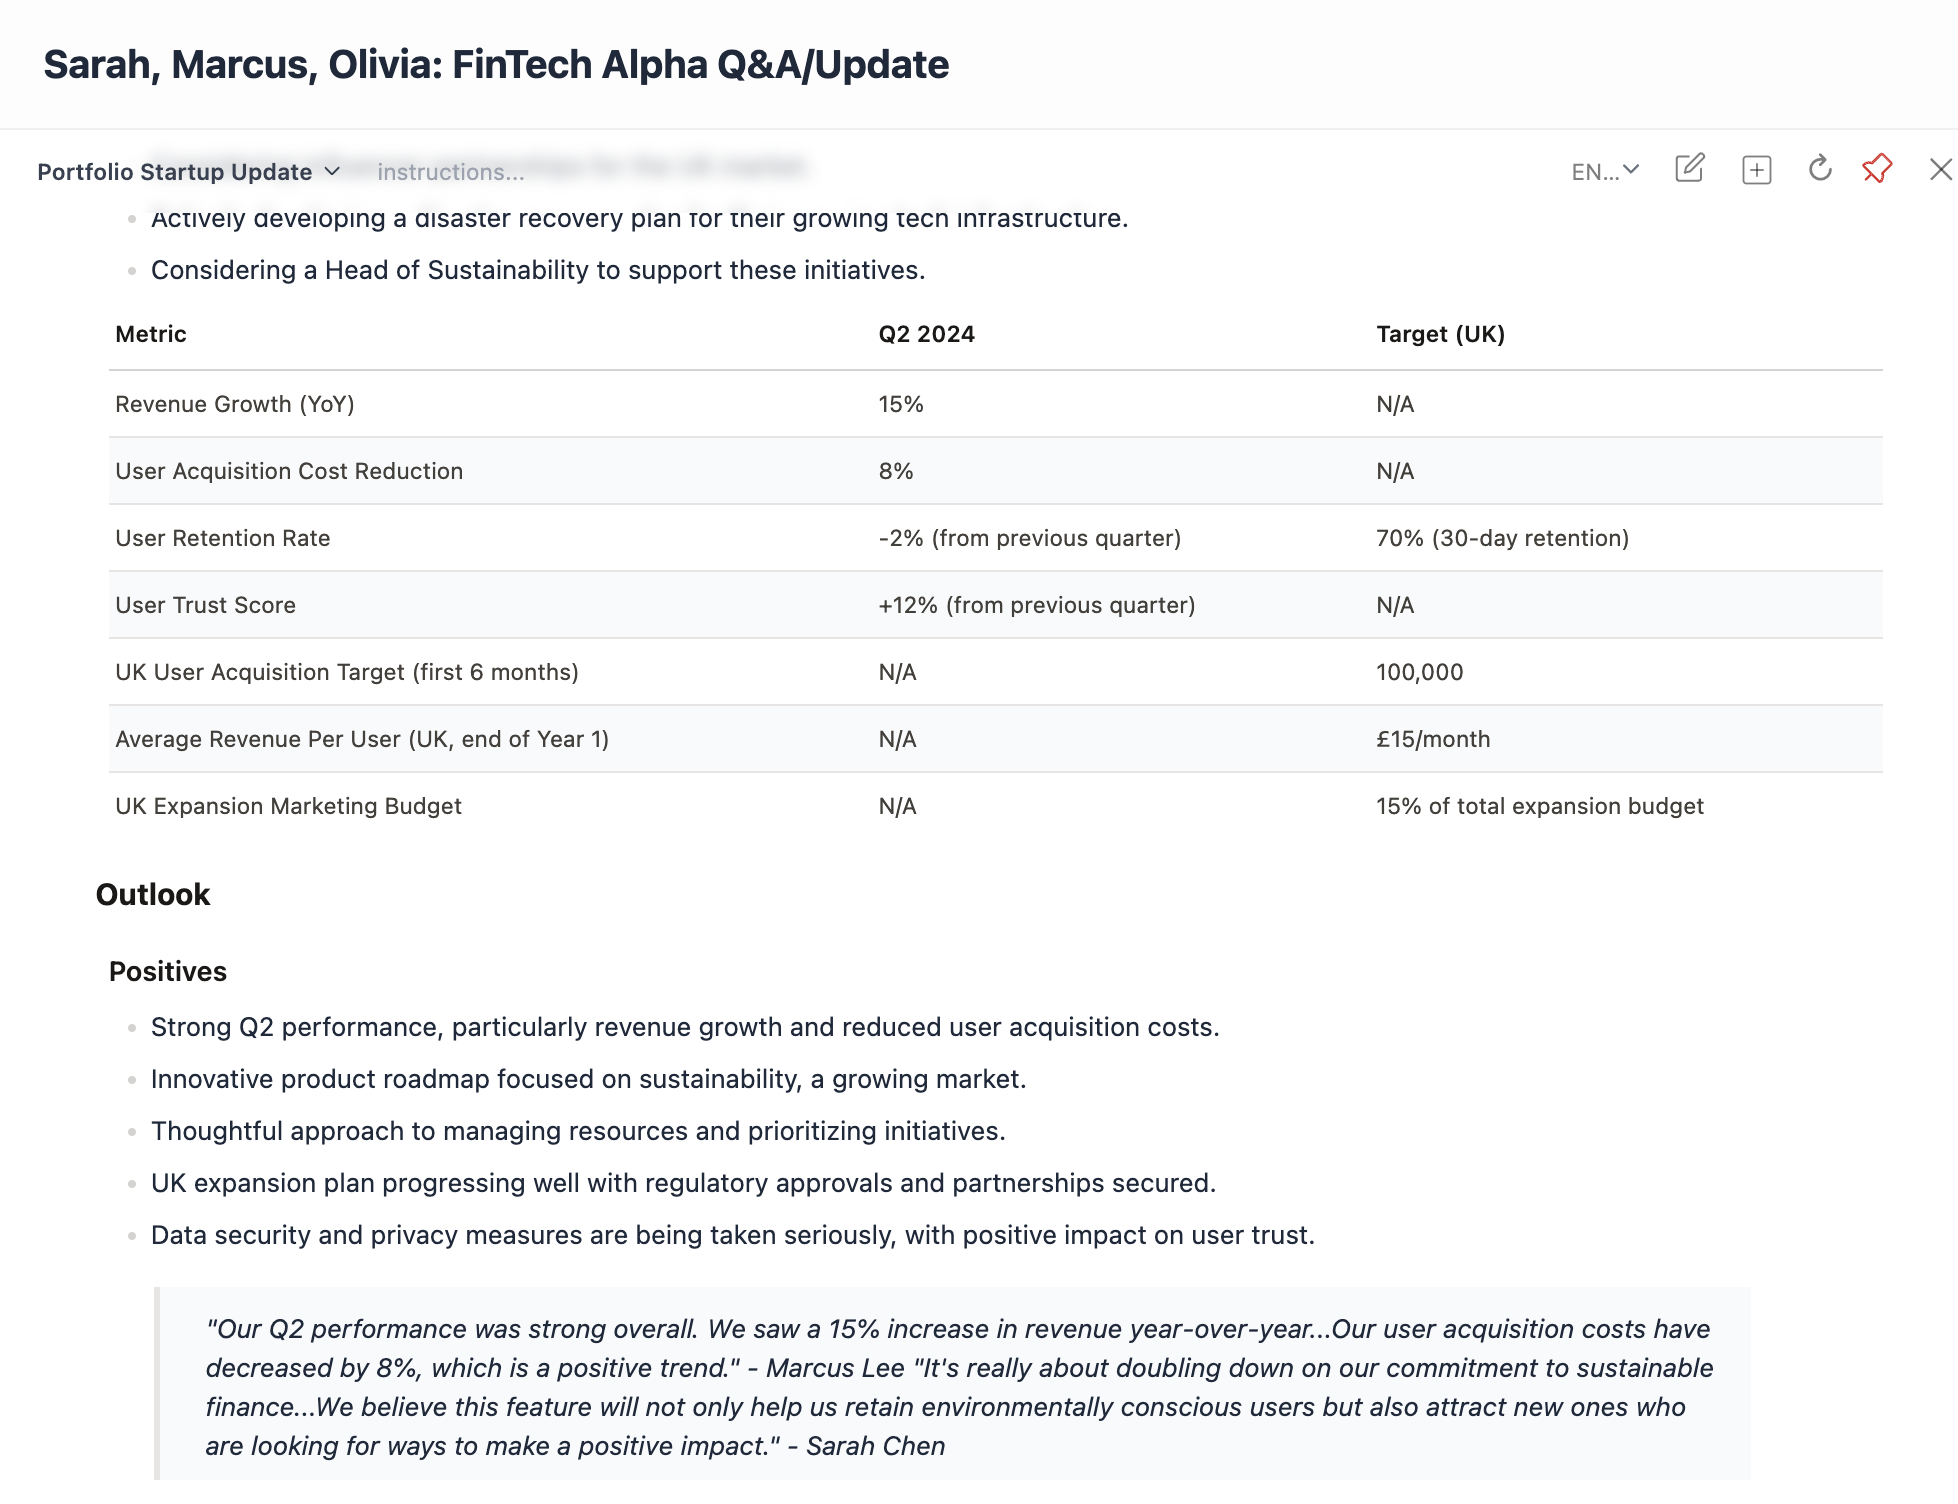Image resolution: width=1958 pixels, height=1504 pixels.
Task: Select the User Retention Rate row
Action: pyautogui.click(x=223, y=538)
